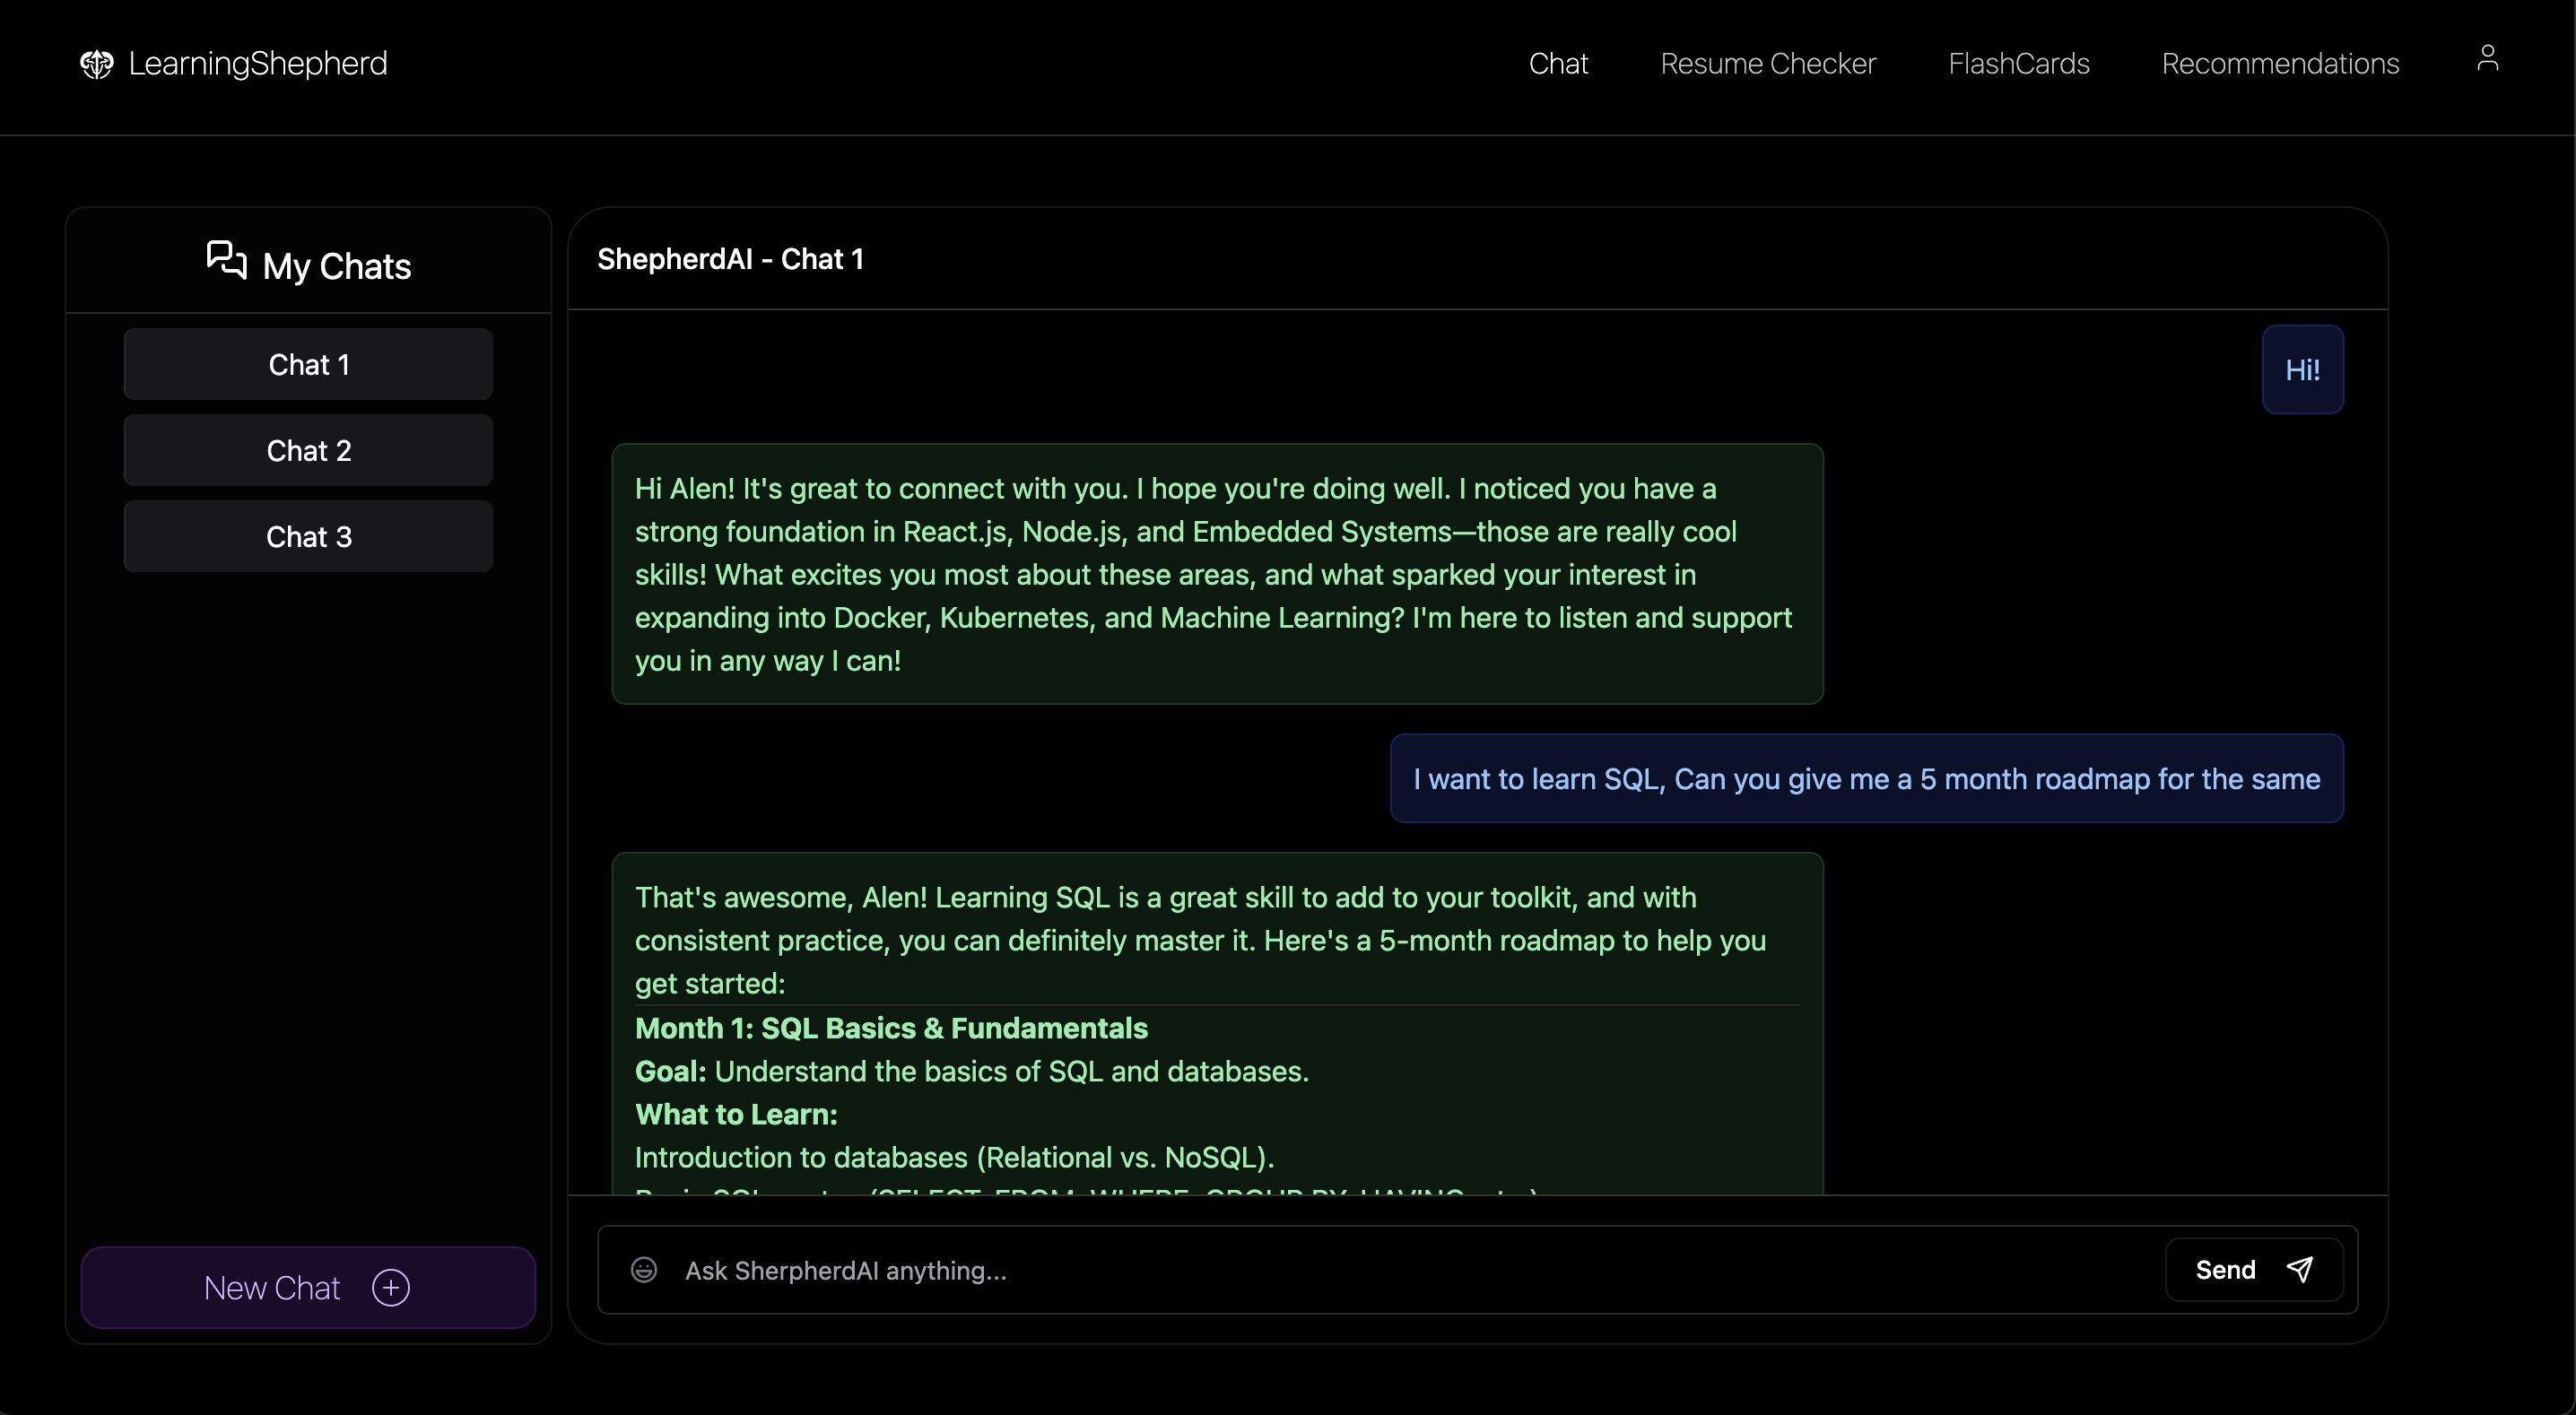Start a New Chat
The image size is (2576, 1415).
(272, 1287)
